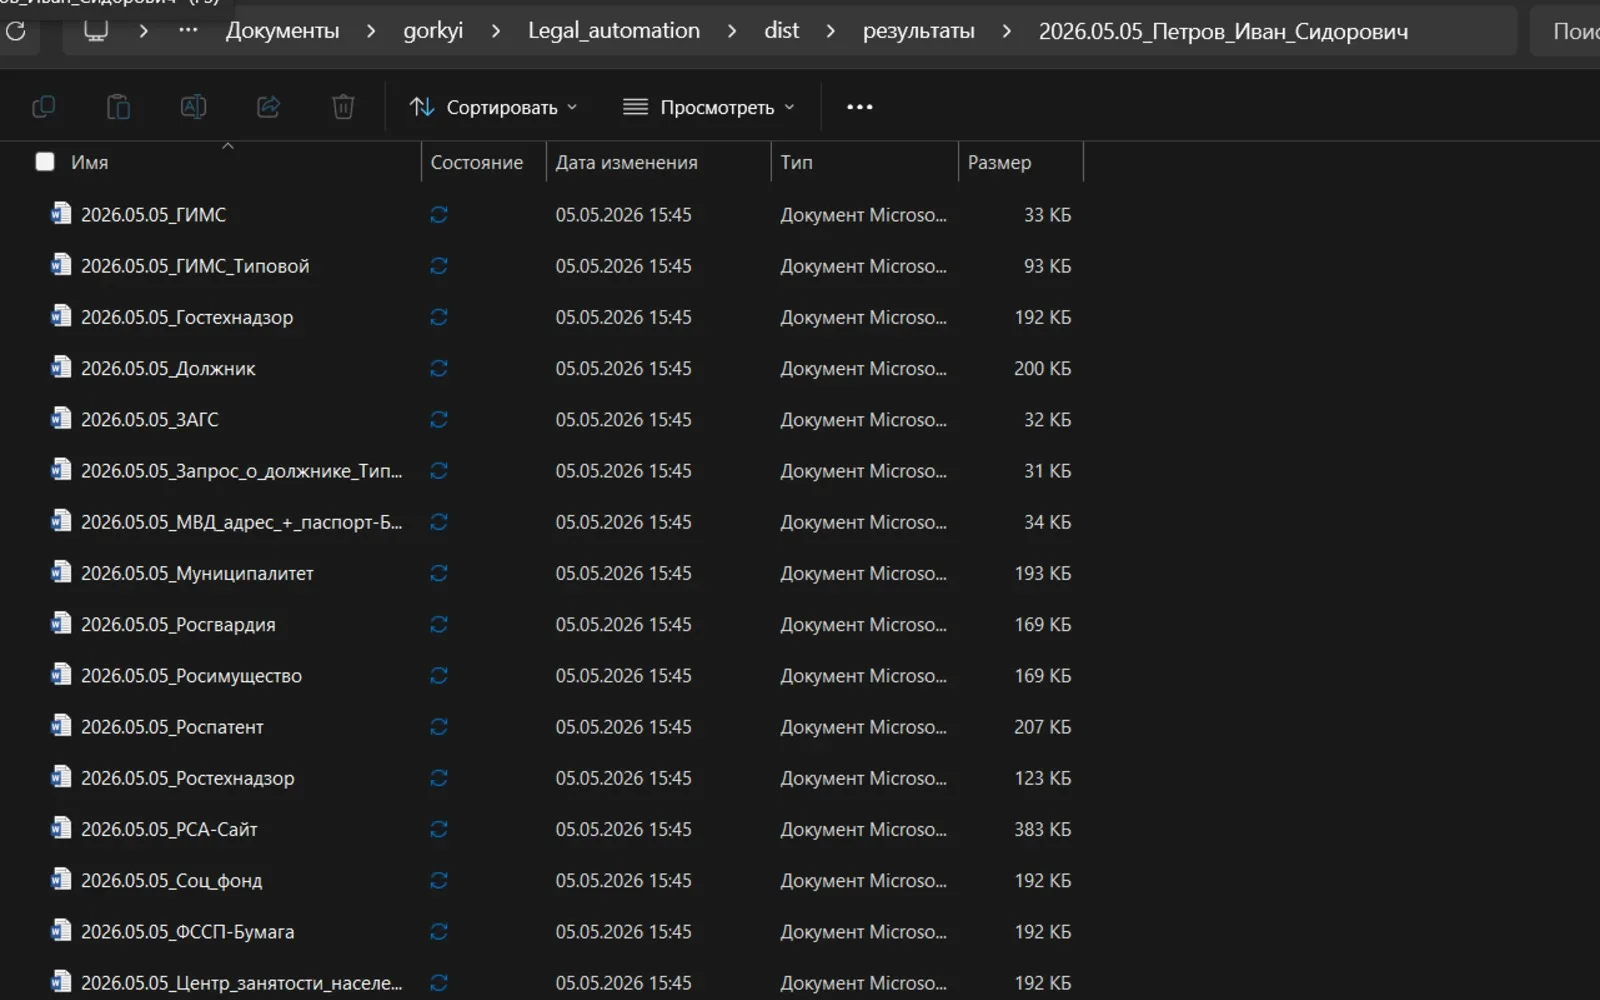The width and height of the screenshot is (1600, 1000).
Task: Sort by the Тип column header
Action: [x=797, y=162]
